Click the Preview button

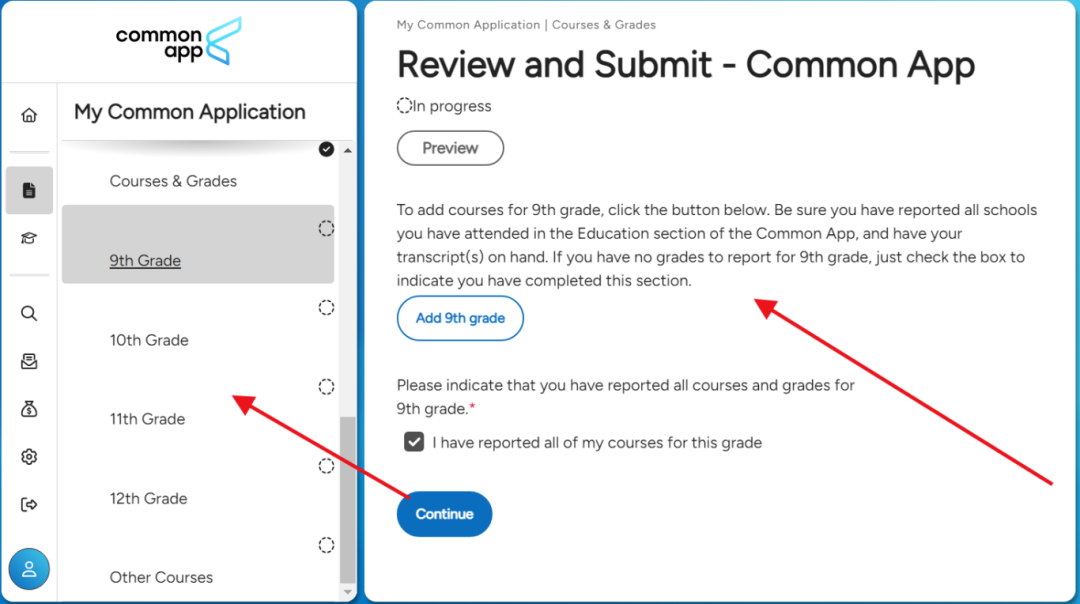450,148
